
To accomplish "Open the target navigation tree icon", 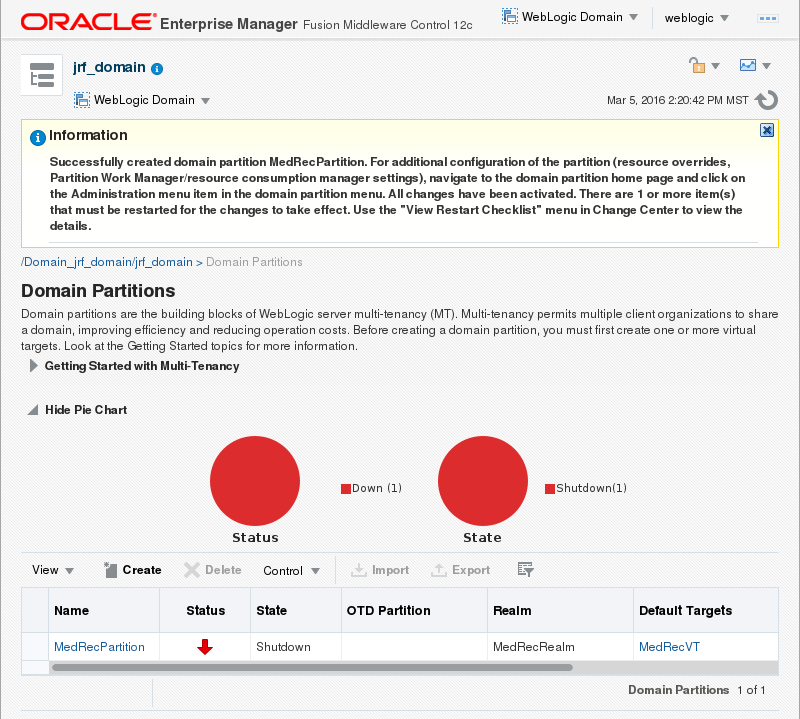I will tap(41, 75).
